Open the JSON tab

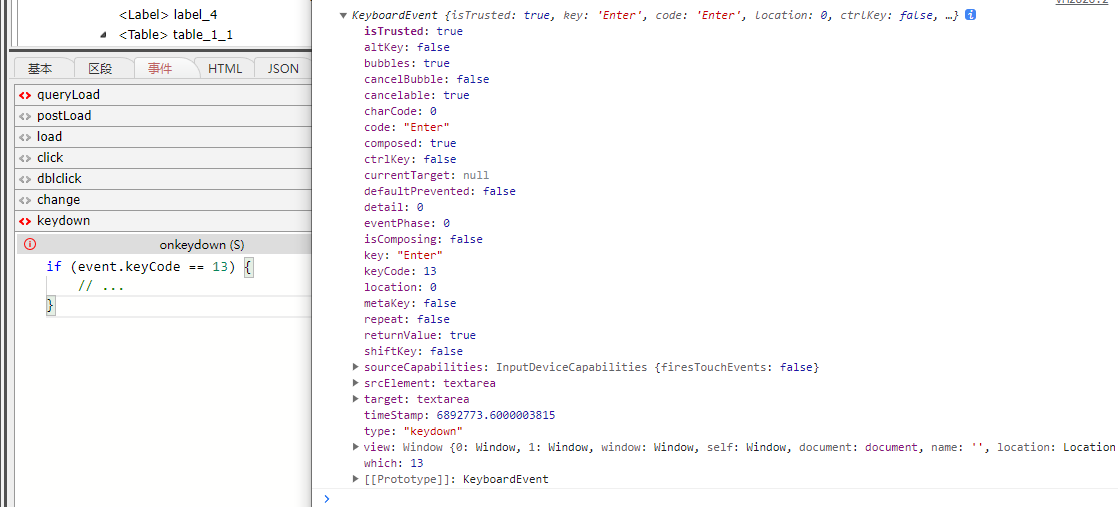pyautogui.click(x=283, y=68)
